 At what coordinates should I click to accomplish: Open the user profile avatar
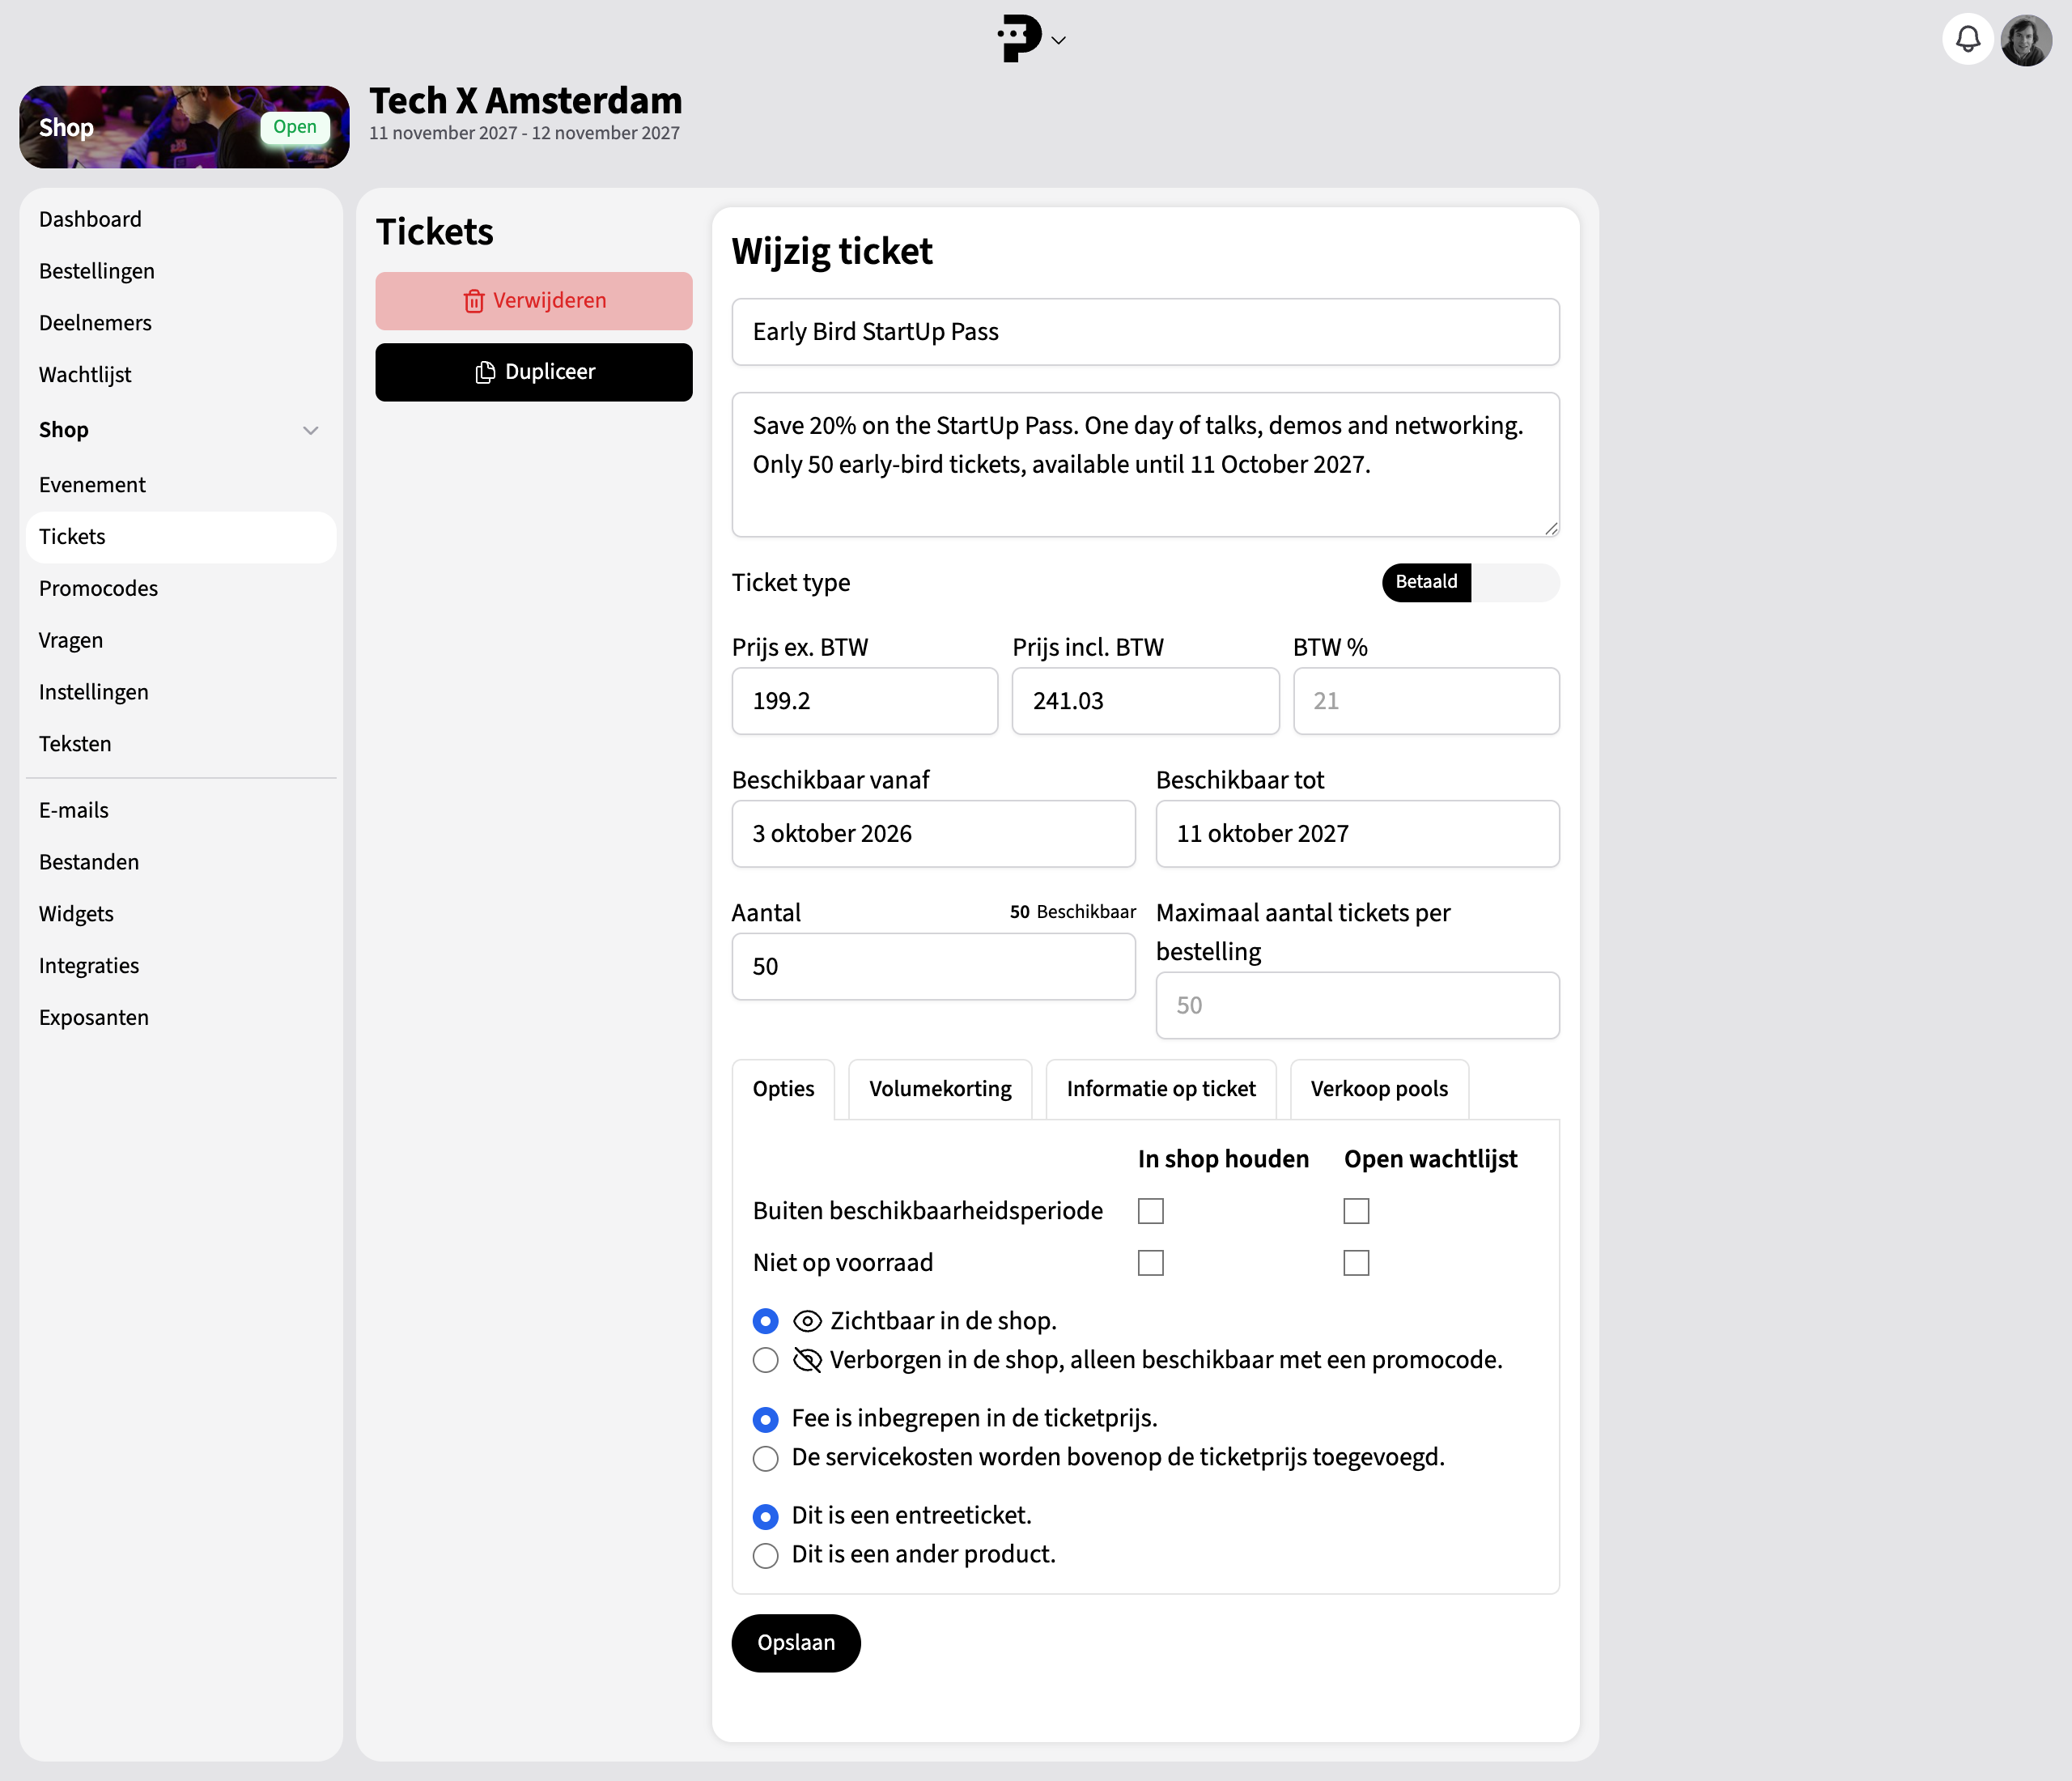[x=2026, y=40]
